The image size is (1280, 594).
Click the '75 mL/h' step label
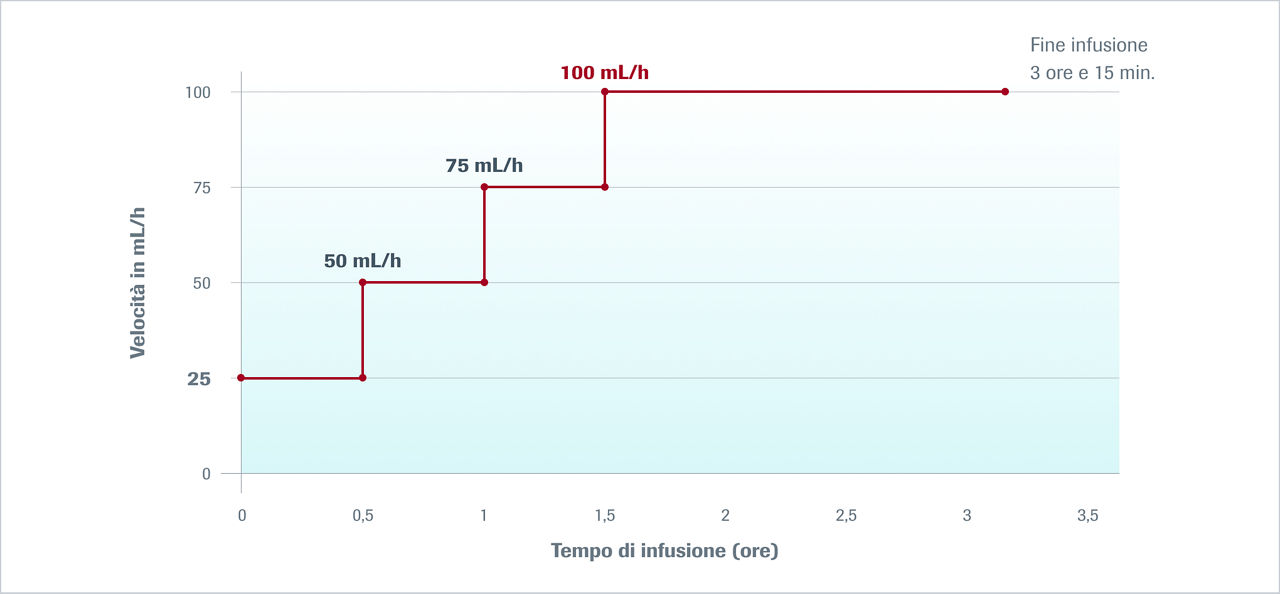484,166
